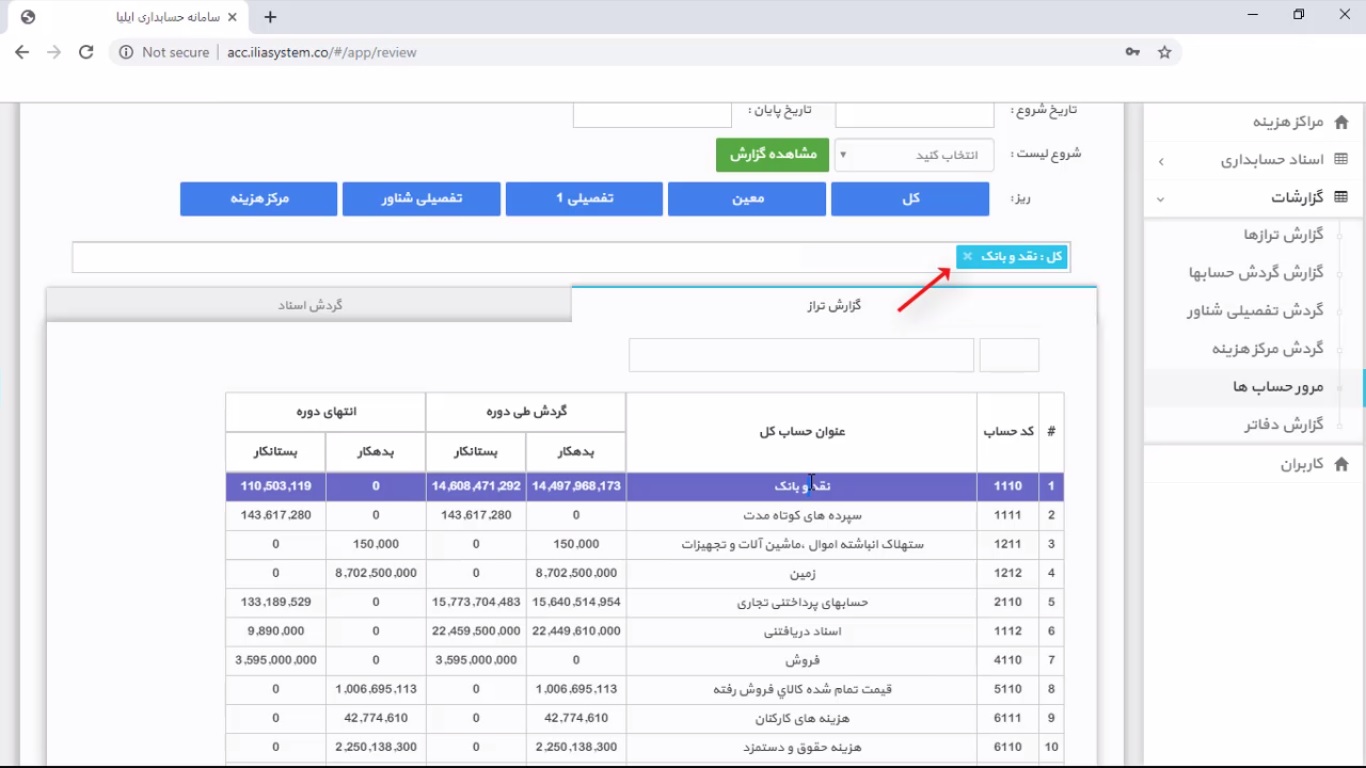Image resolution: width=1366 pixels, height=768 pixels.
Task: Select the گزارش تراز tab
Action: tap(834, 305)
